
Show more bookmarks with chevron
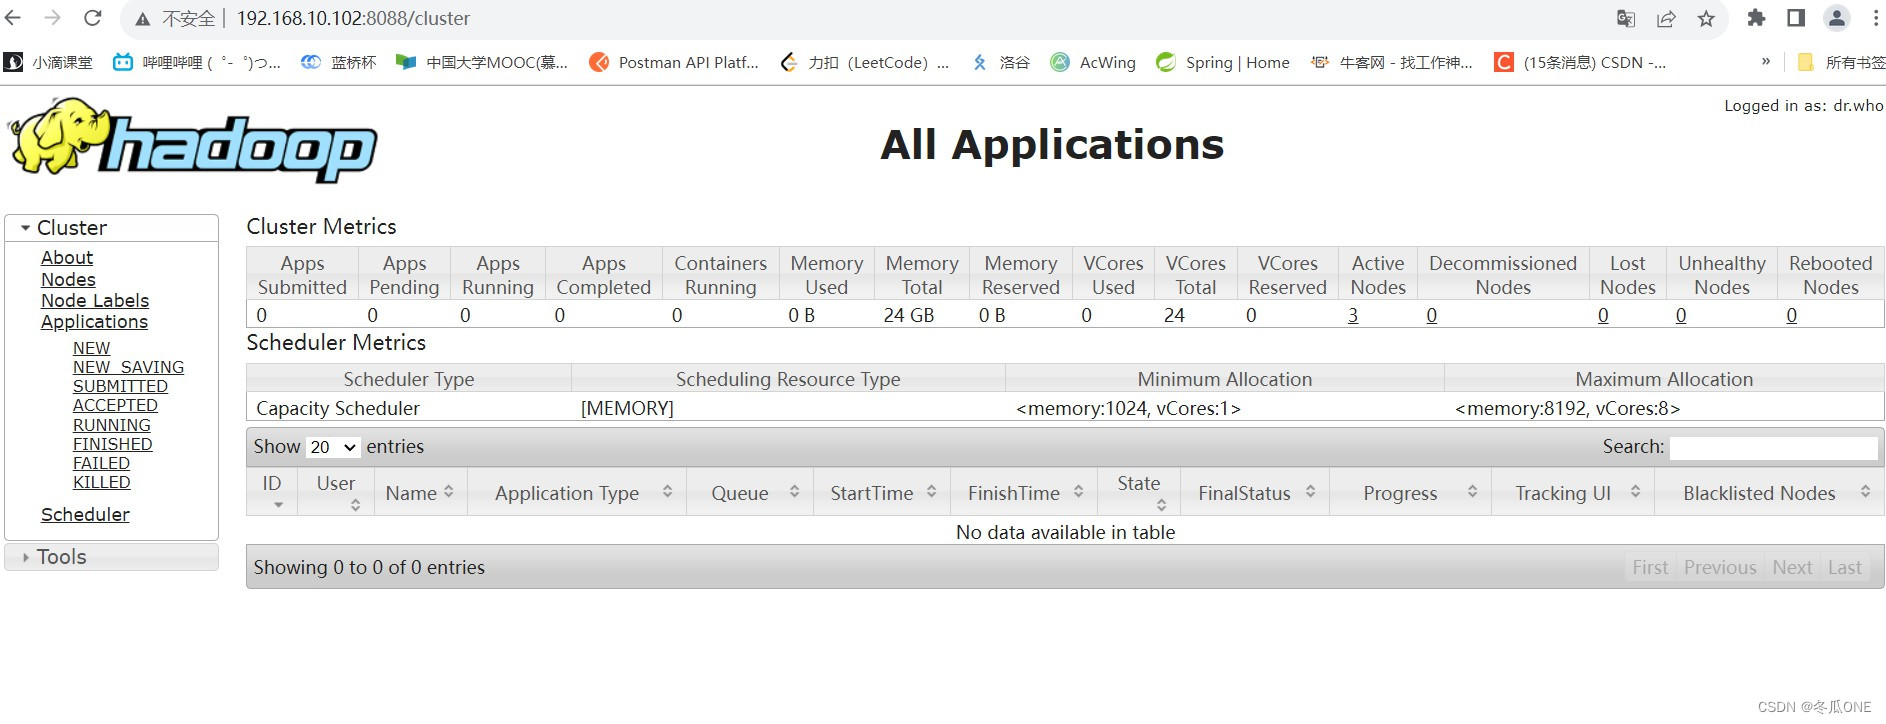[x=1766, y=61]
